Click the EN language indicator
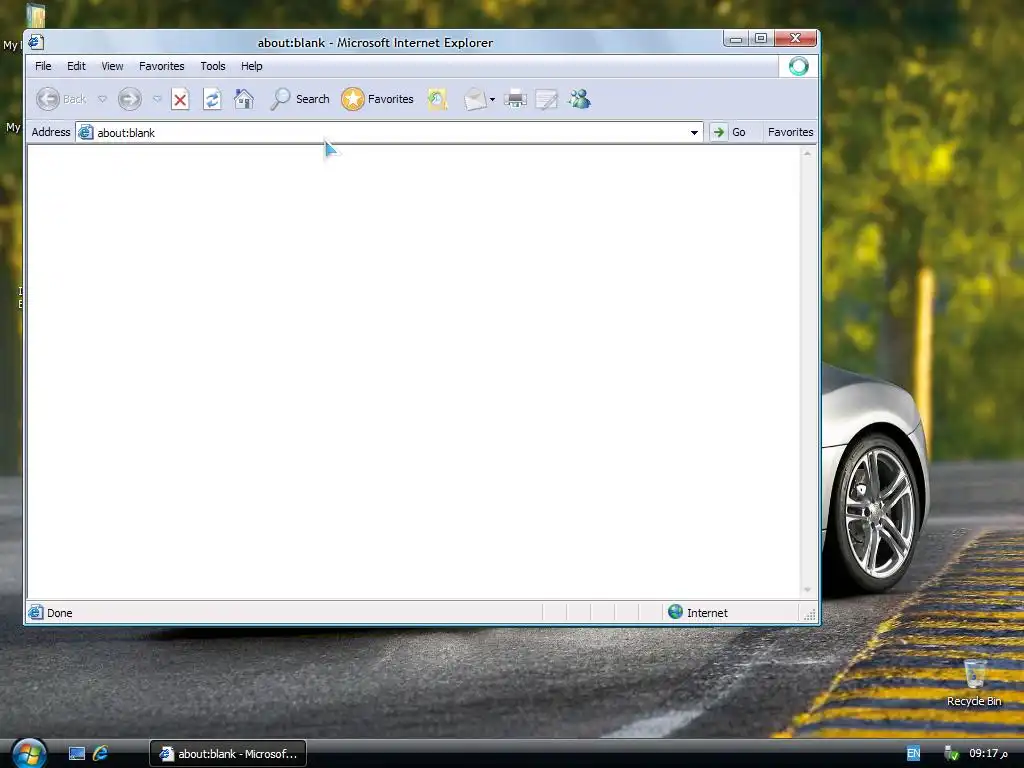The width and height of the screenshot is (1024, 768). pos(913,754)
